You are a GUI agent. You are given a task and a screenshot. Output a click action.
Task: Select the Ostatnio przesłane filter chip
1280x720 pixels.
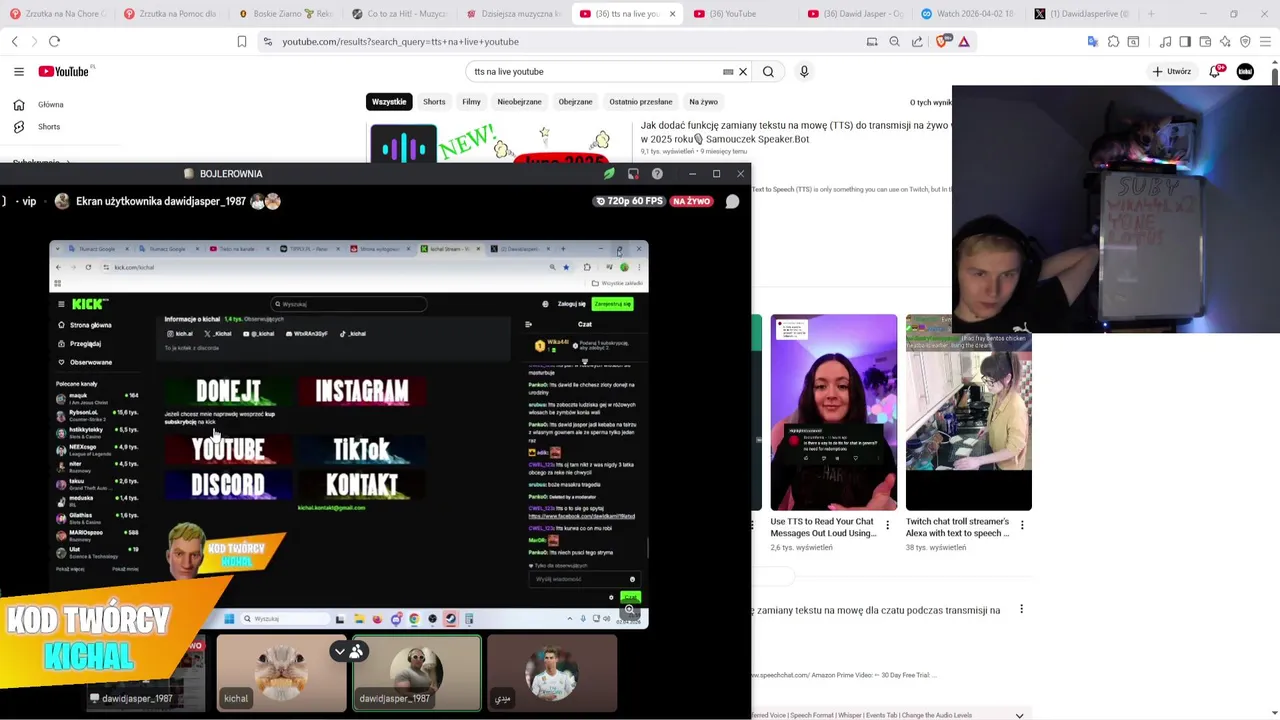(x=641, y=102)
